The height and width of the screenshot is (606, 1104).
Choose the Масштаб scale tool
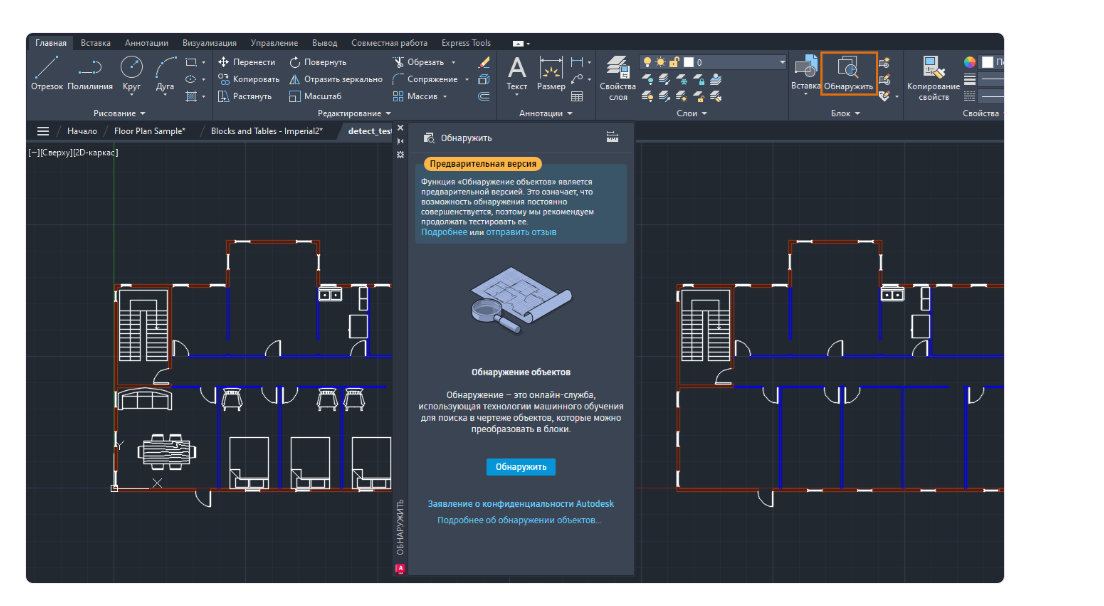(315, 96)
